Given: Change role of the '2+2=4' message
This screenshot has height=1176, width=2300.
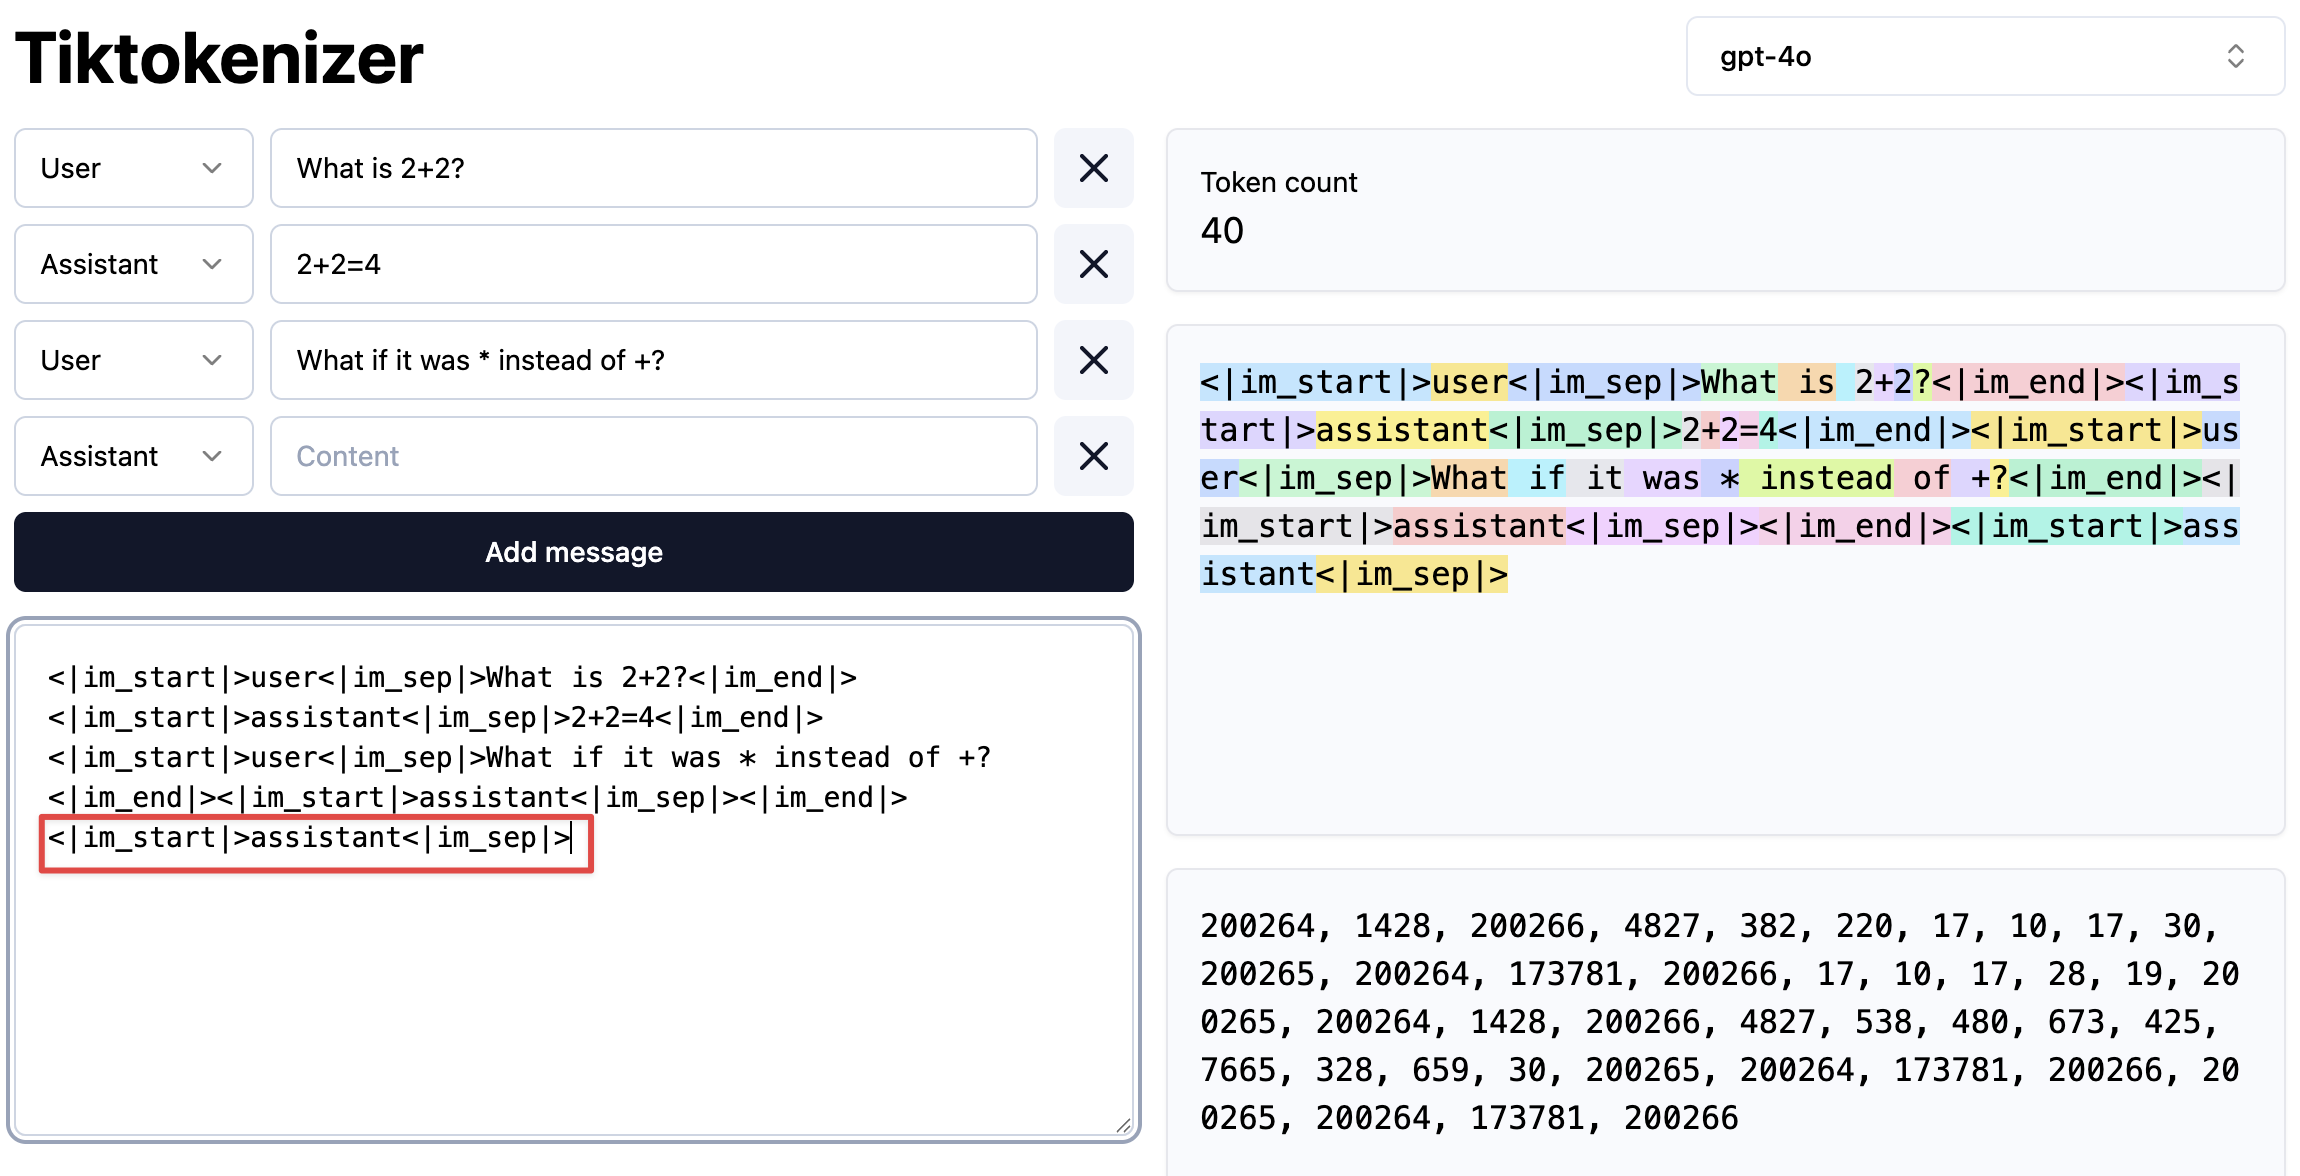Looking at the screenshot, I should pos(133,264).
